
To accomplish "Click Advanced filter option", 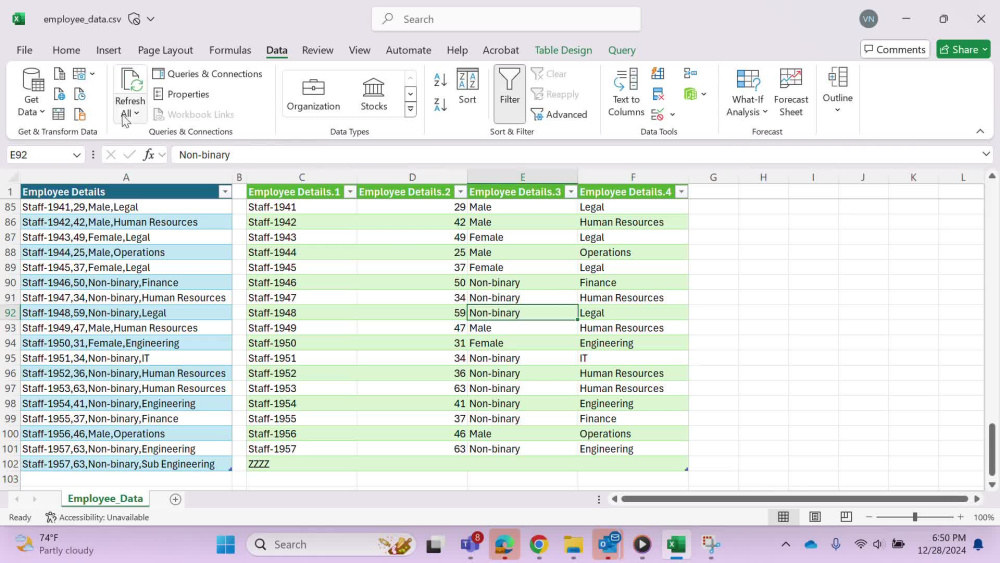I will tap(559, 115).
